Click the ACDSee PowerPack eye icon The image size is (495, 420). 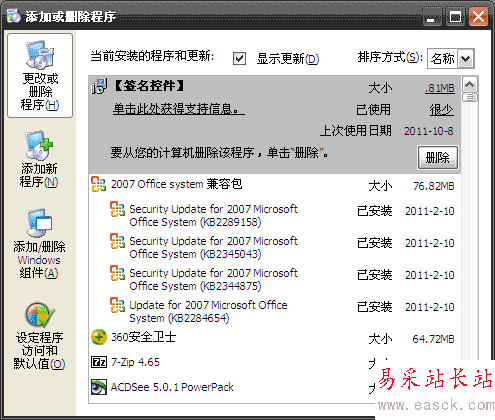(x=99, y=387)
